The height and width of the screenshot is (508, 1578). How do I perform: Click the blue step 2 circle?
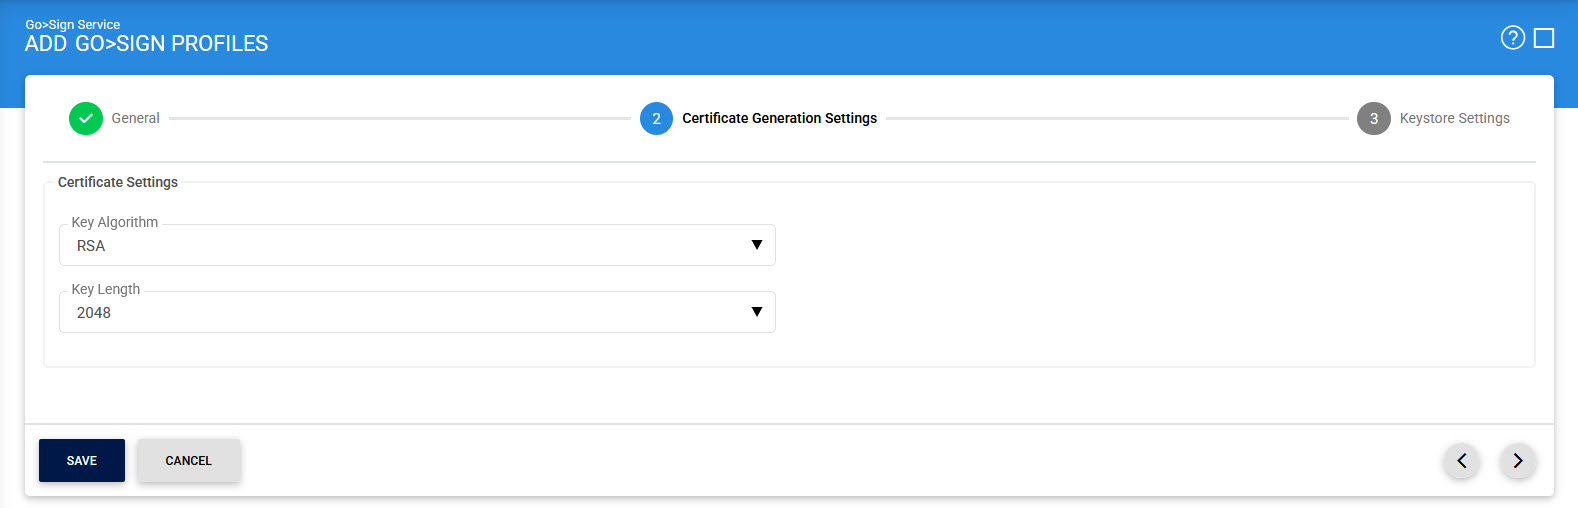(x=656, y=118)
